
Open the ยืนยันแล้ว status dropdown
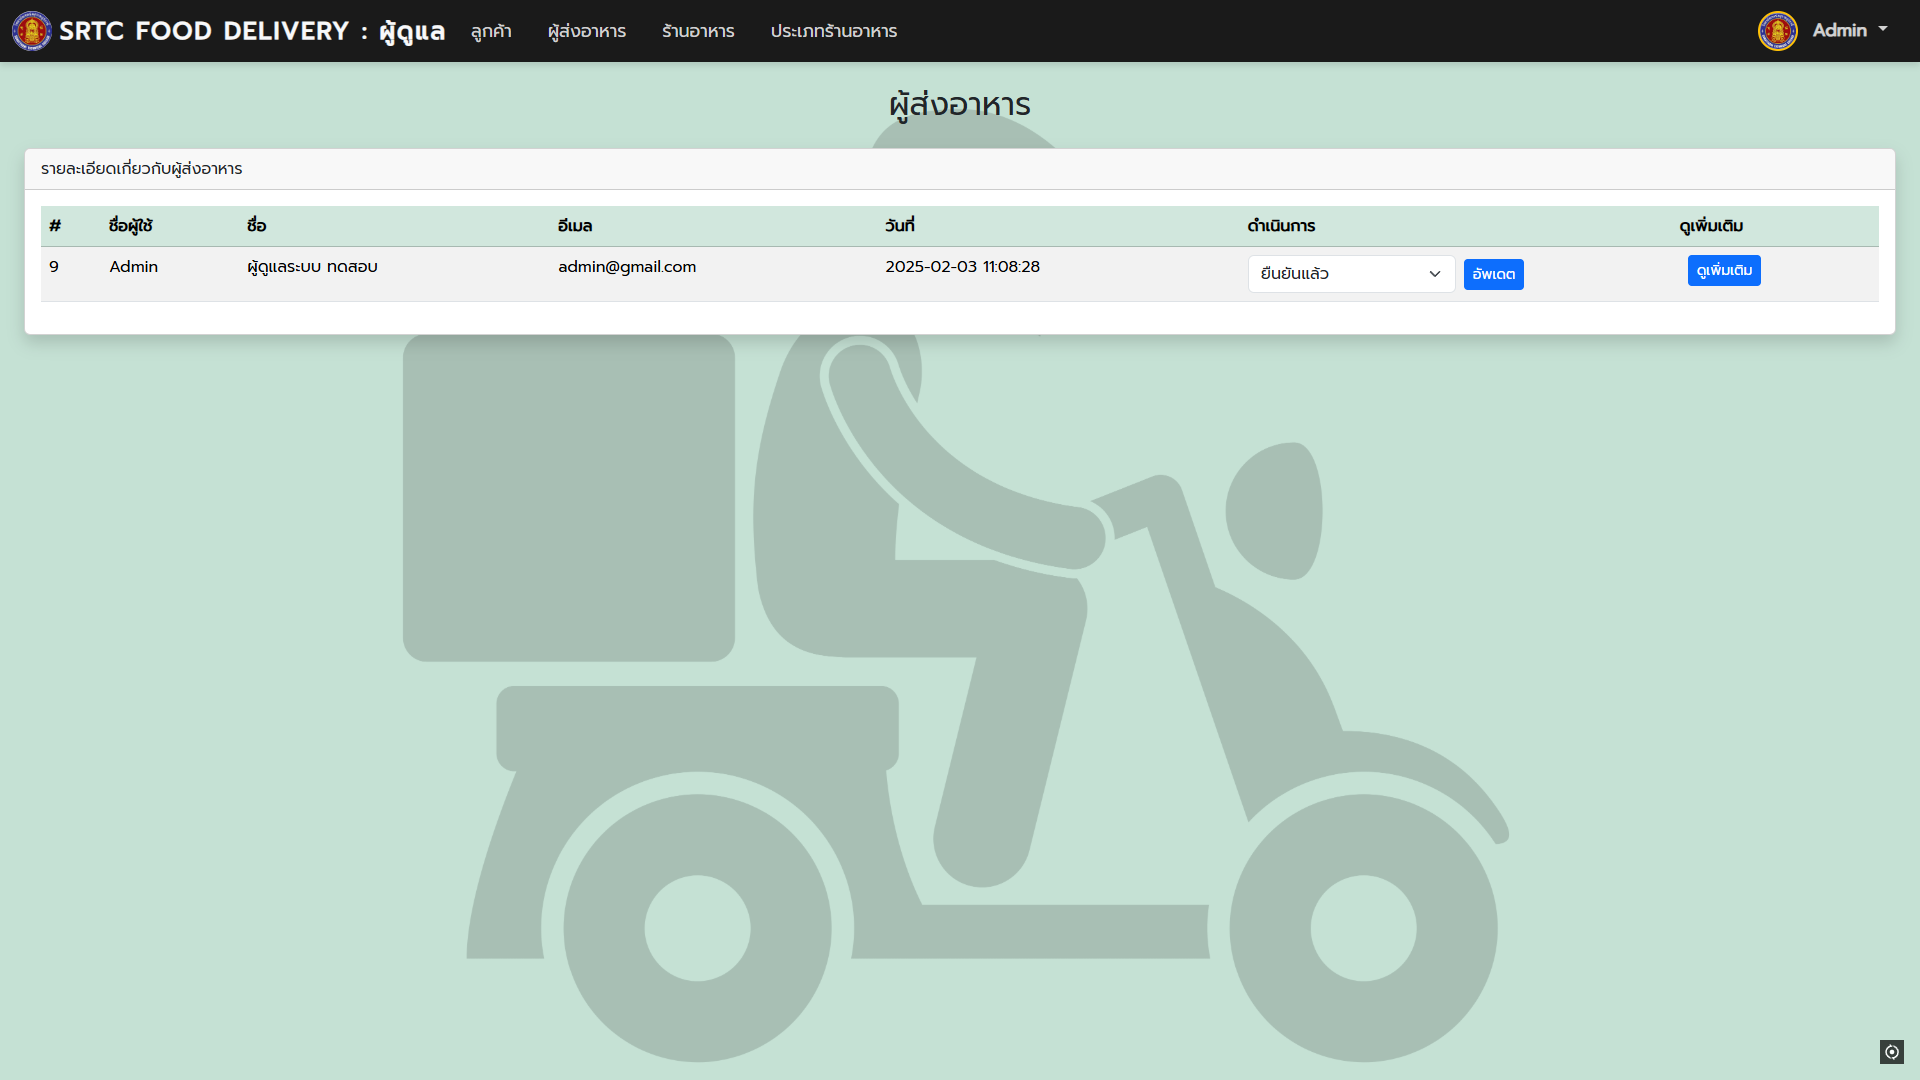pyautogui.click(x=1340, y=274)
